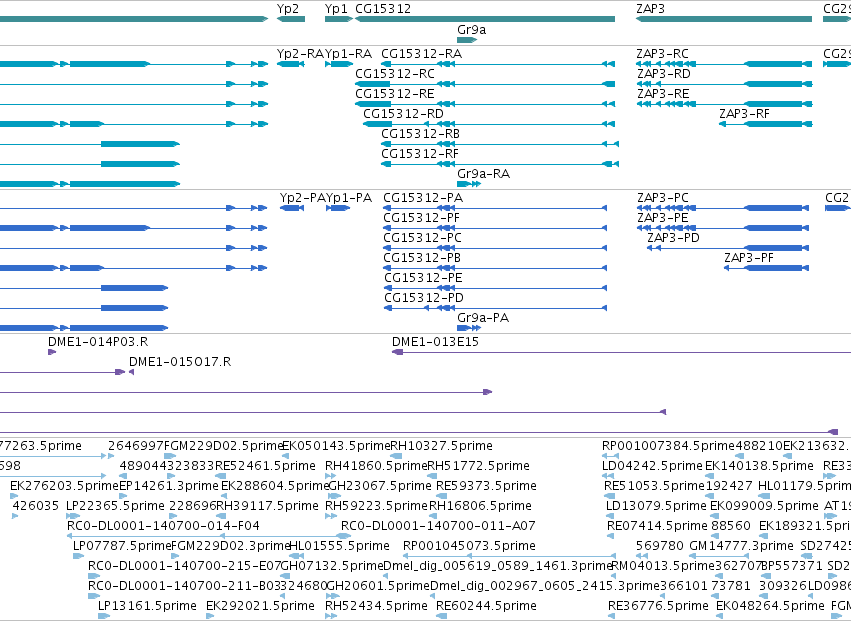Click EST label LP07787.5prime
The height and width of the screenshot is (621, 851).
[x=122, y=546]
